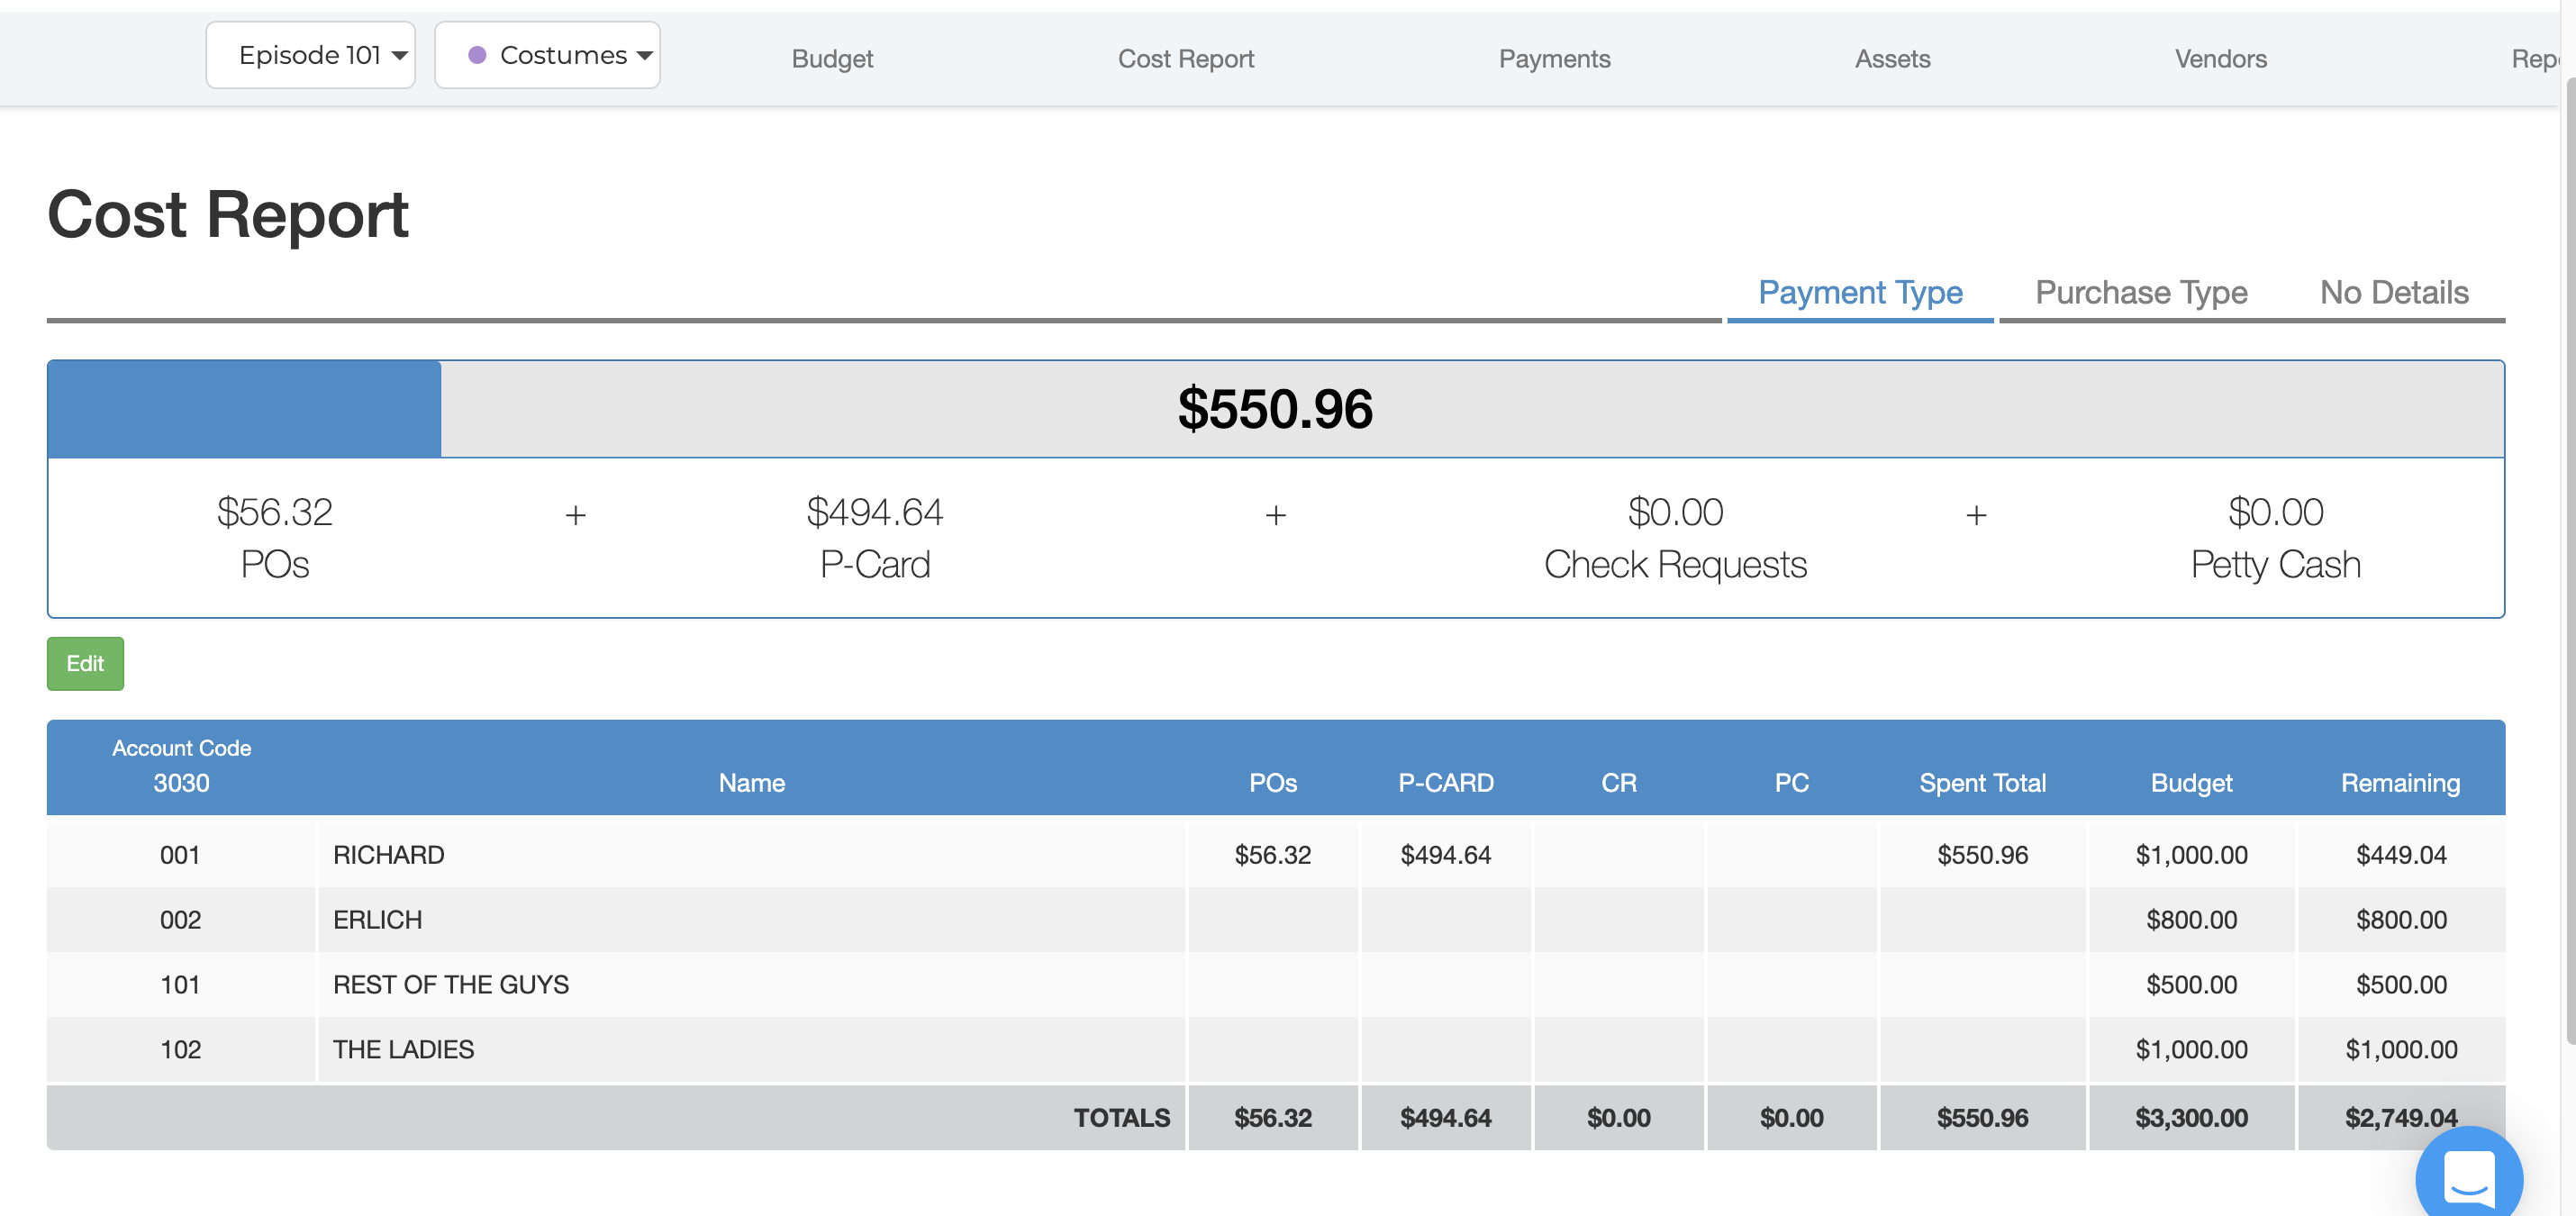Viewport: 2576px width, 1216px height.
Task: Click THE LADIES $1,000.00 Remaining cell
Action: (2401, 1050)
